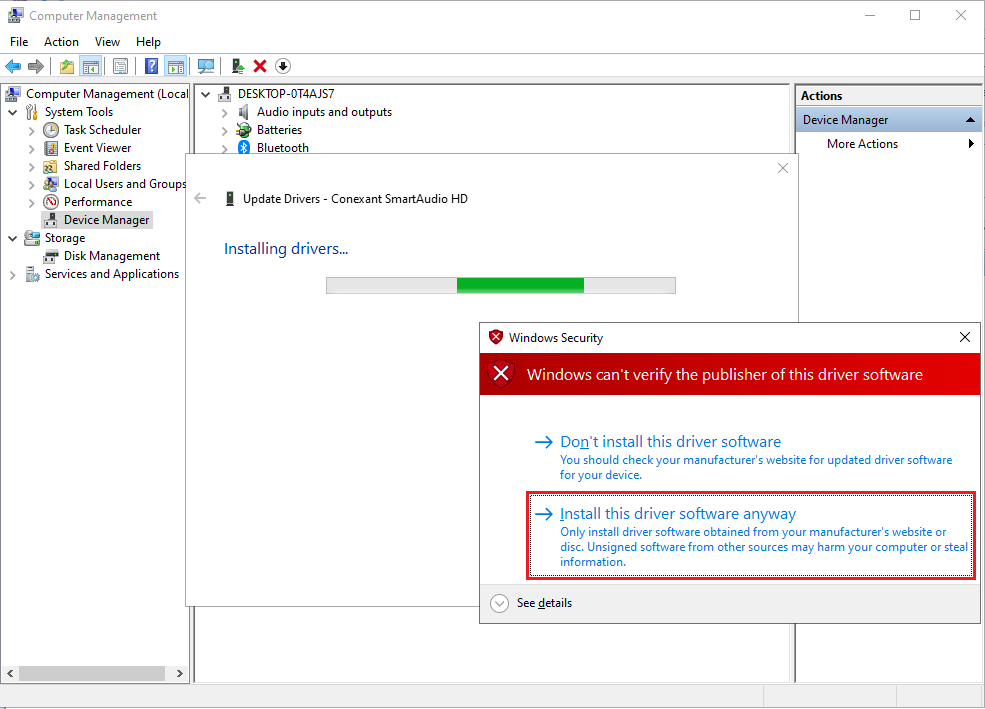This screenshot has width=985, height=709.
Task: Click the Scan for hardware changes icon
Action: click(x=206, y=66)
